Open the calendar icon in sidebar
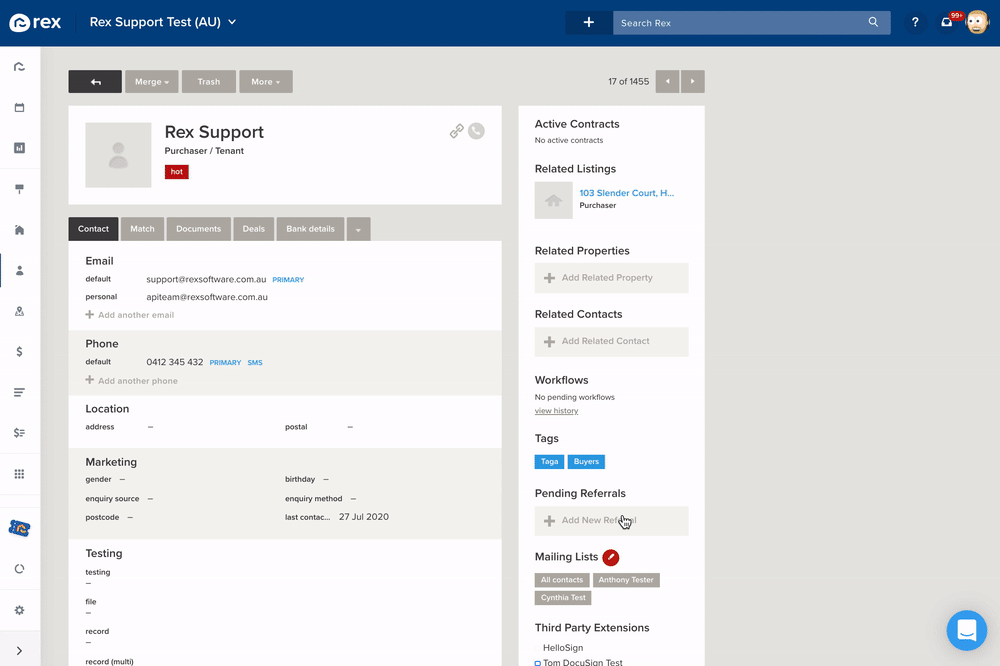 click(19, 107)
